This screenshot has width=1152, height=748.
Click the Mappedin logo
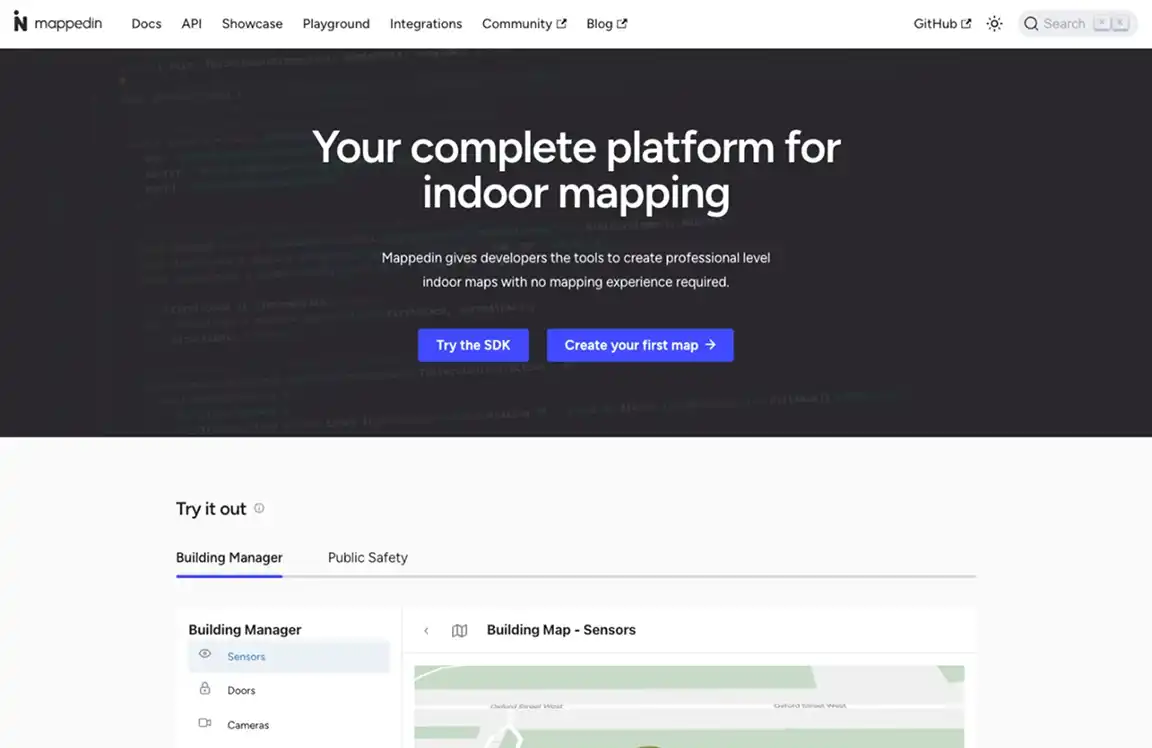57,21
